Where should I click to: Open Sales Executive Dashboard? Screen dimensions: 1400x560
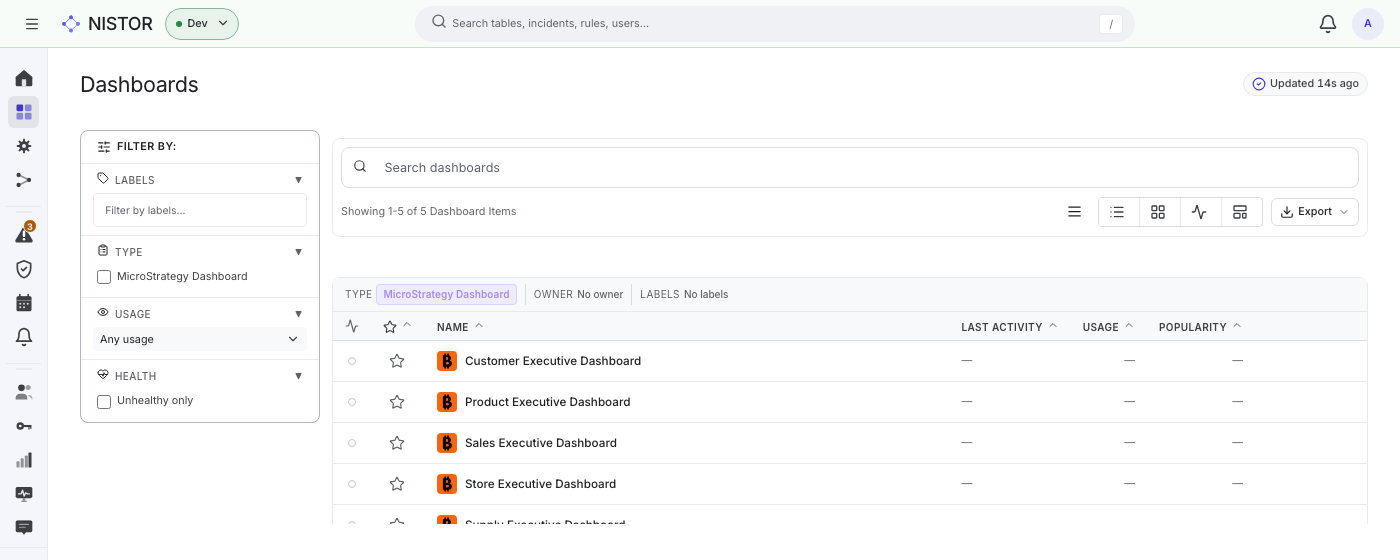tap(541, 443)
